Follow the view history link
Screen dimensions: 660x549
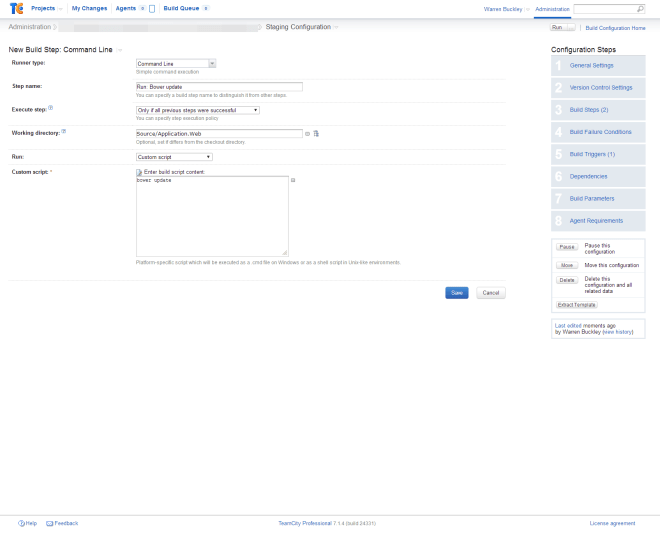[617, 331]
